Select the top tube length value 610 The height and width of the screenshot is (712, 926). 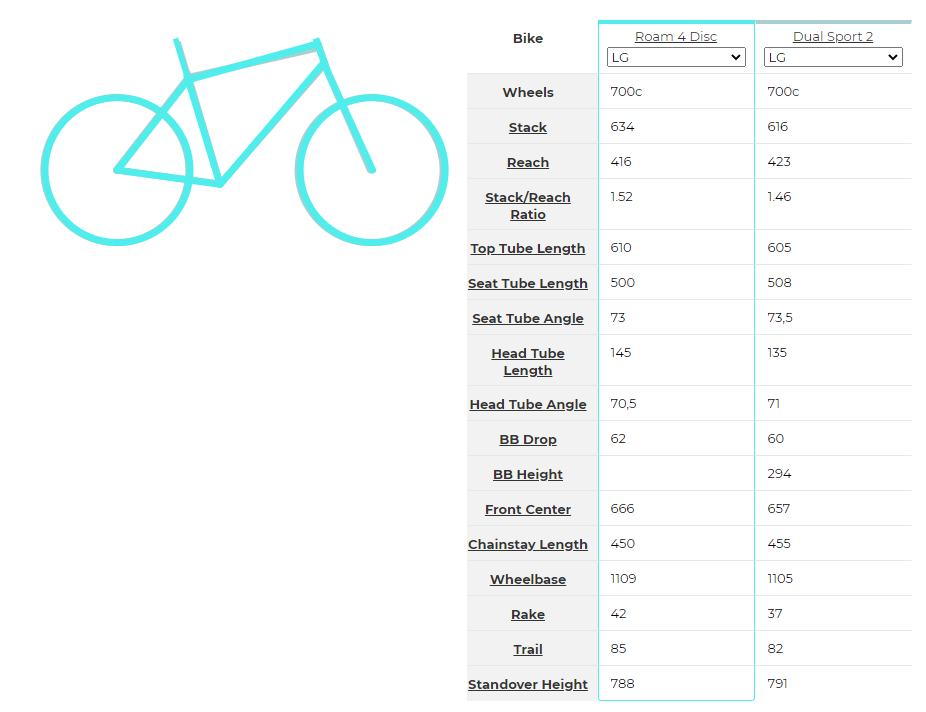[x=621, y=248]
